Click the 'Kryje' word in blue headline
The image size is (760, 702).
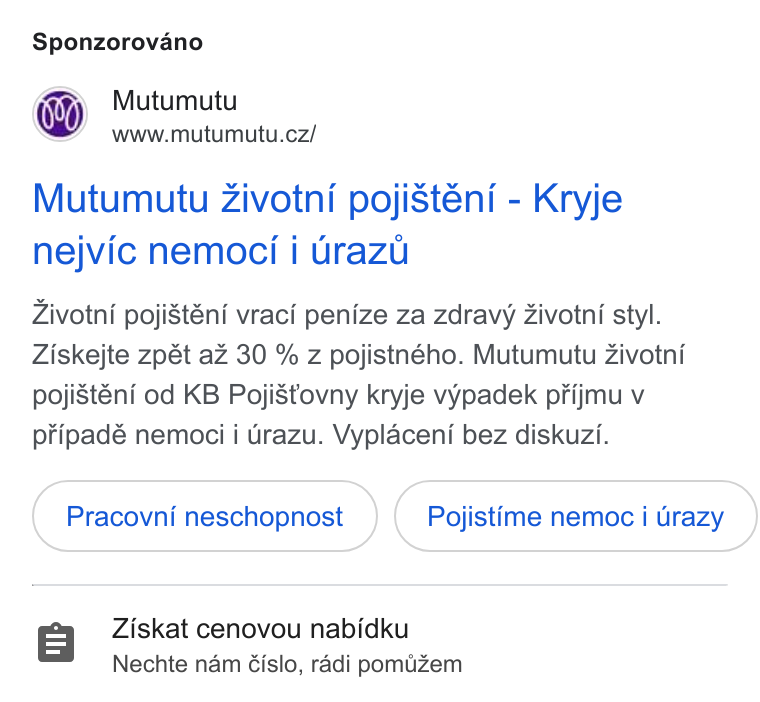pyautogui.click(x=578, y=200)
